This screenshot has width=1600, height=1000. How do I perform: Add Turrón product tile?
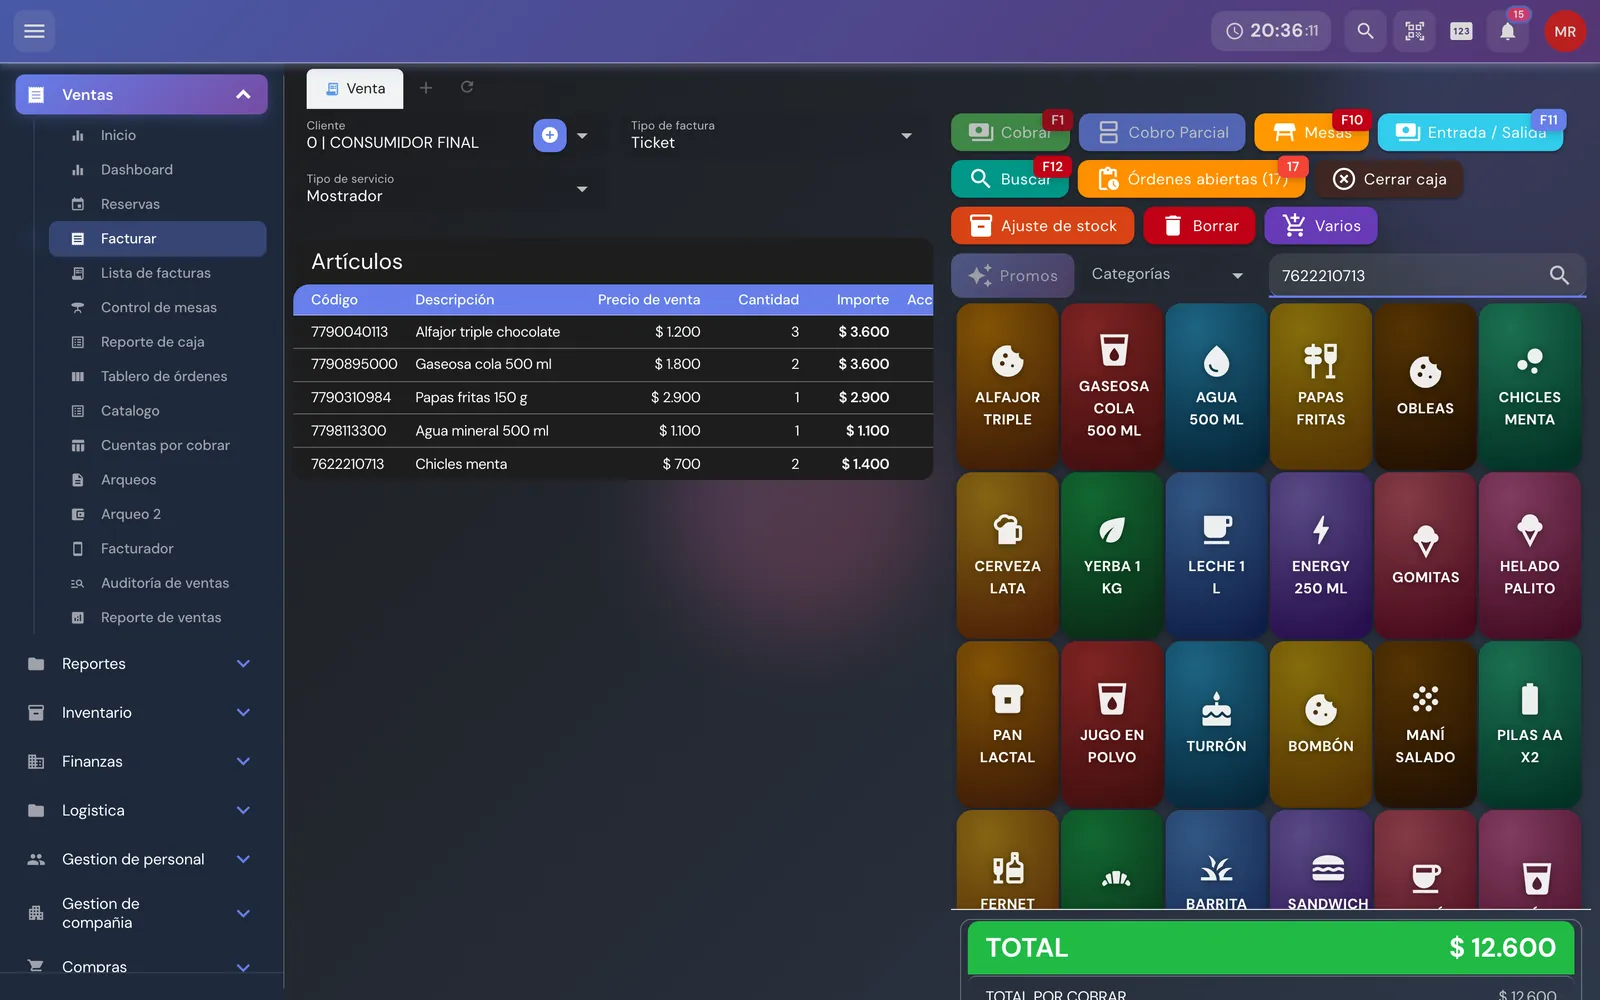click(x=1216, y=724)
